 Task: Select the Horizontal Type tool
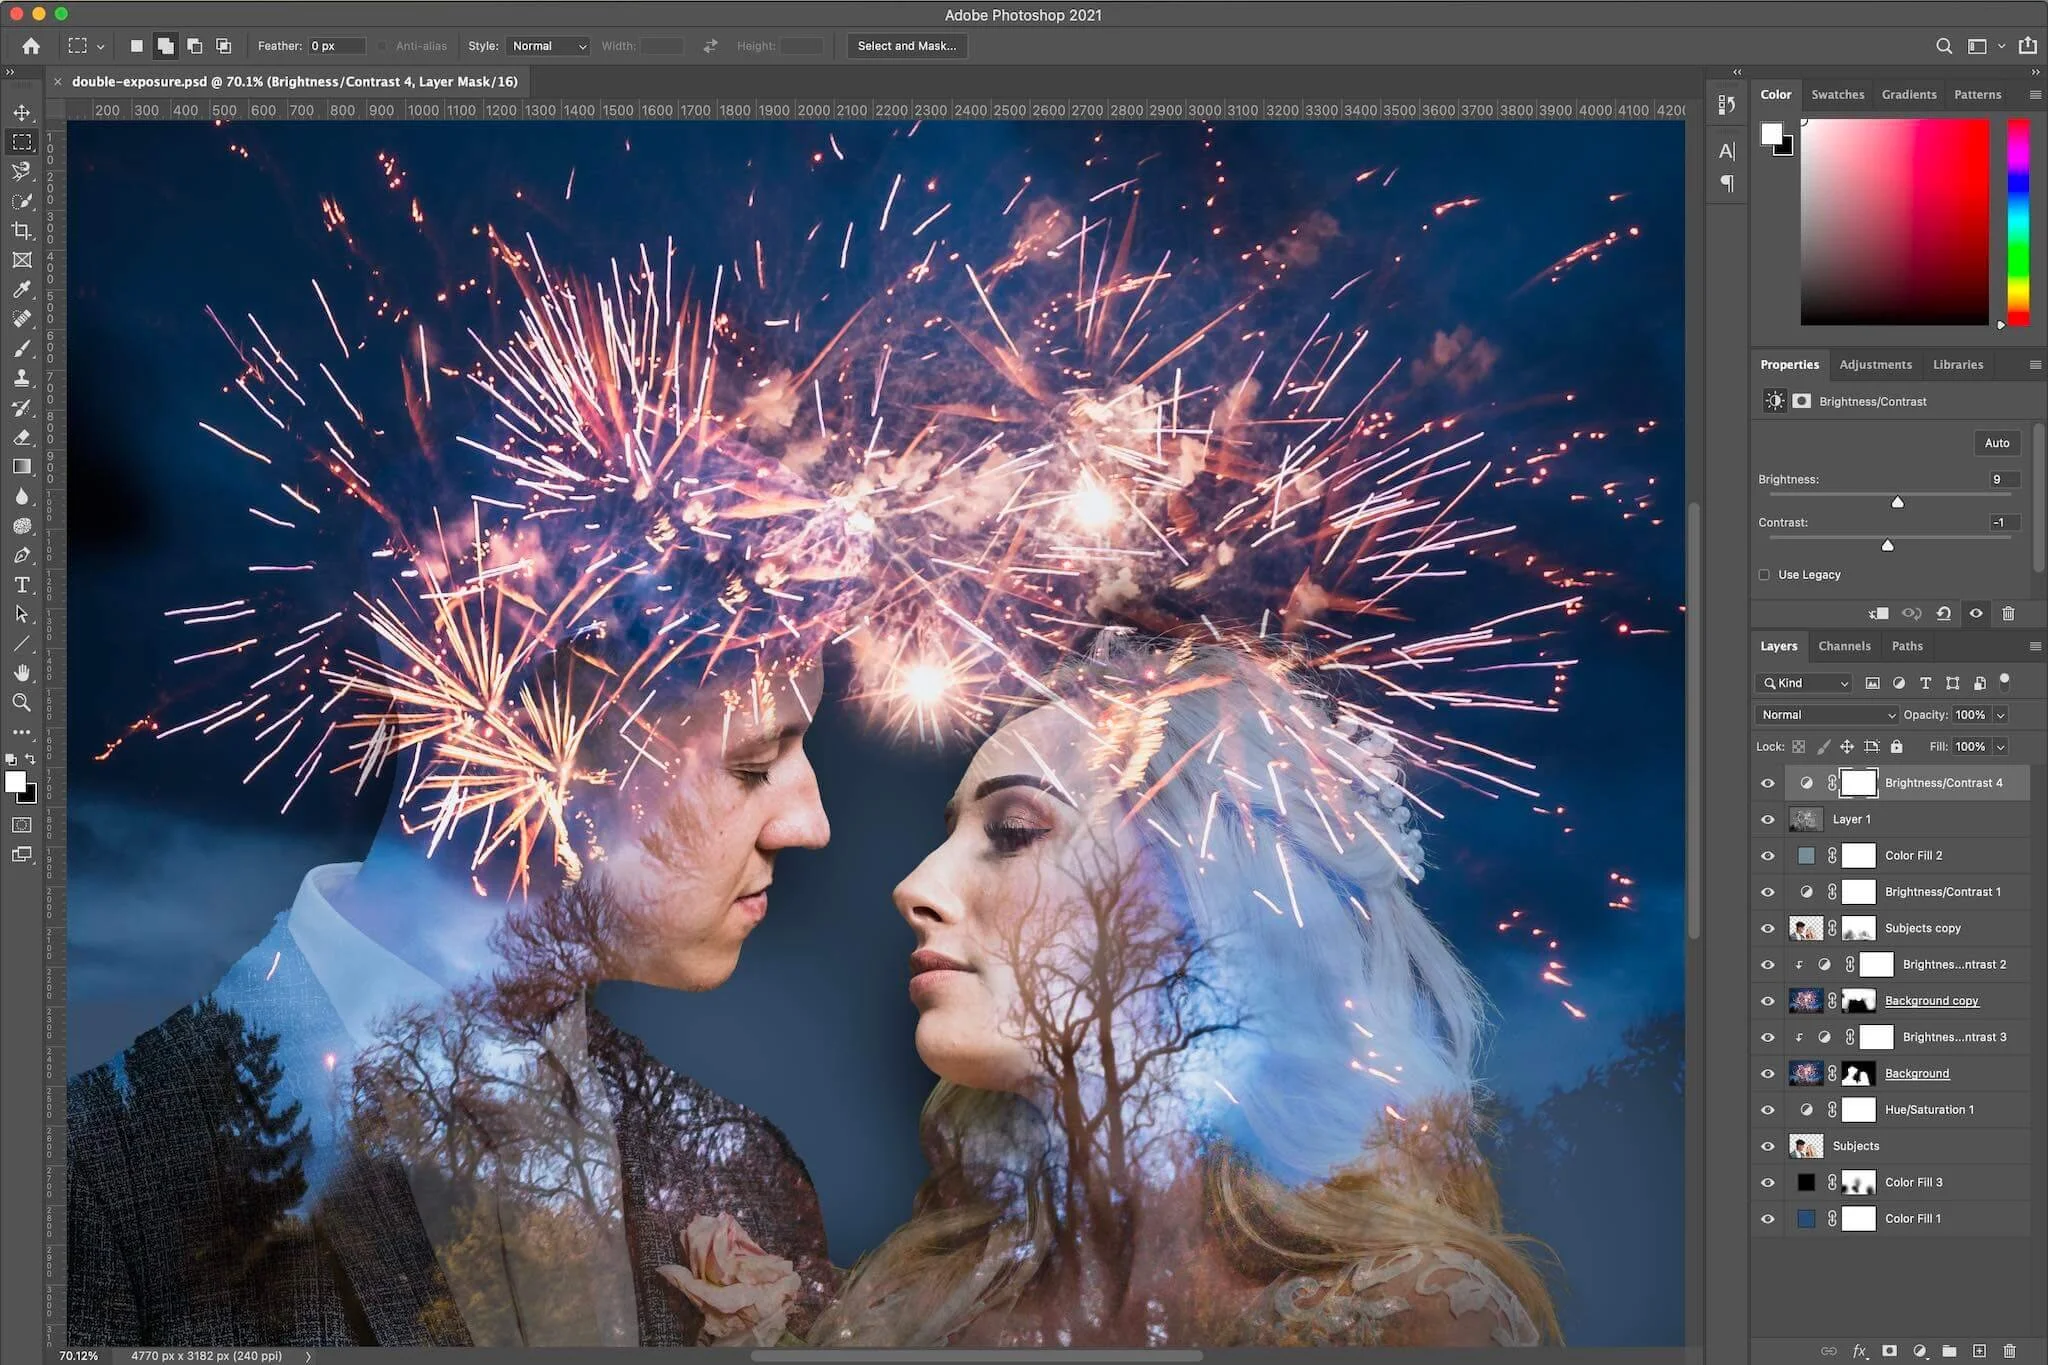point(22,585)
